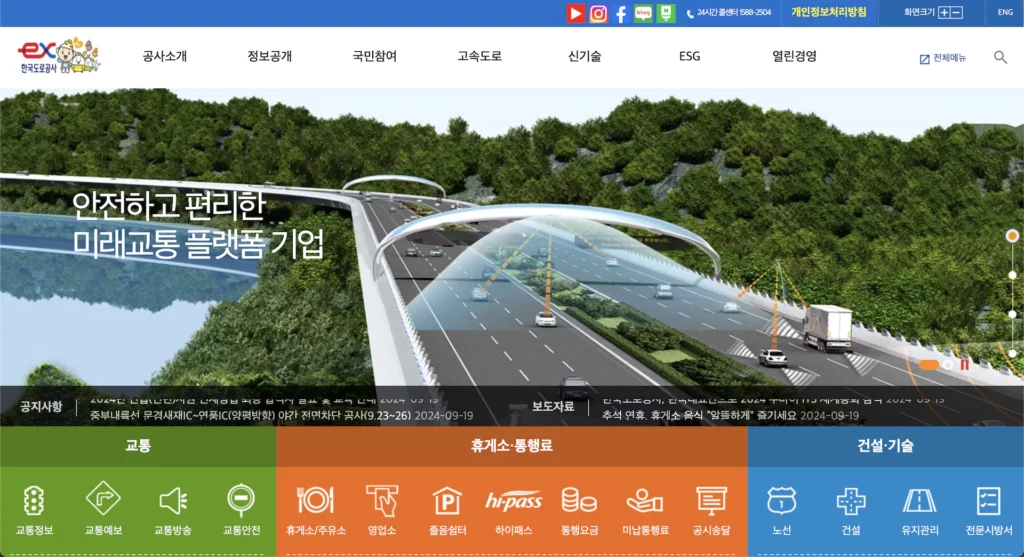The height and width of the screenshot is (557, 1024).
Task: Expand the 열린경영 menu
Action: tap(794, 57)
